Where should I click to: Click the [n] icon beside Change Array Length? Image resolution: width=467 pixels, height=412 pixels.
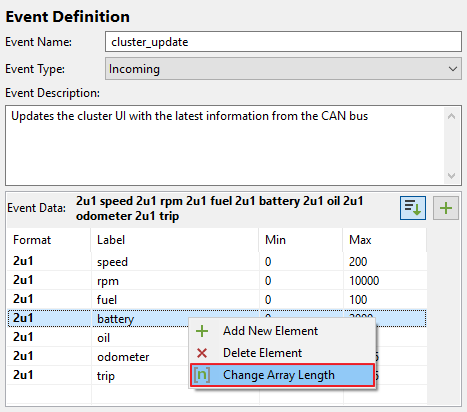click(202, 375)
